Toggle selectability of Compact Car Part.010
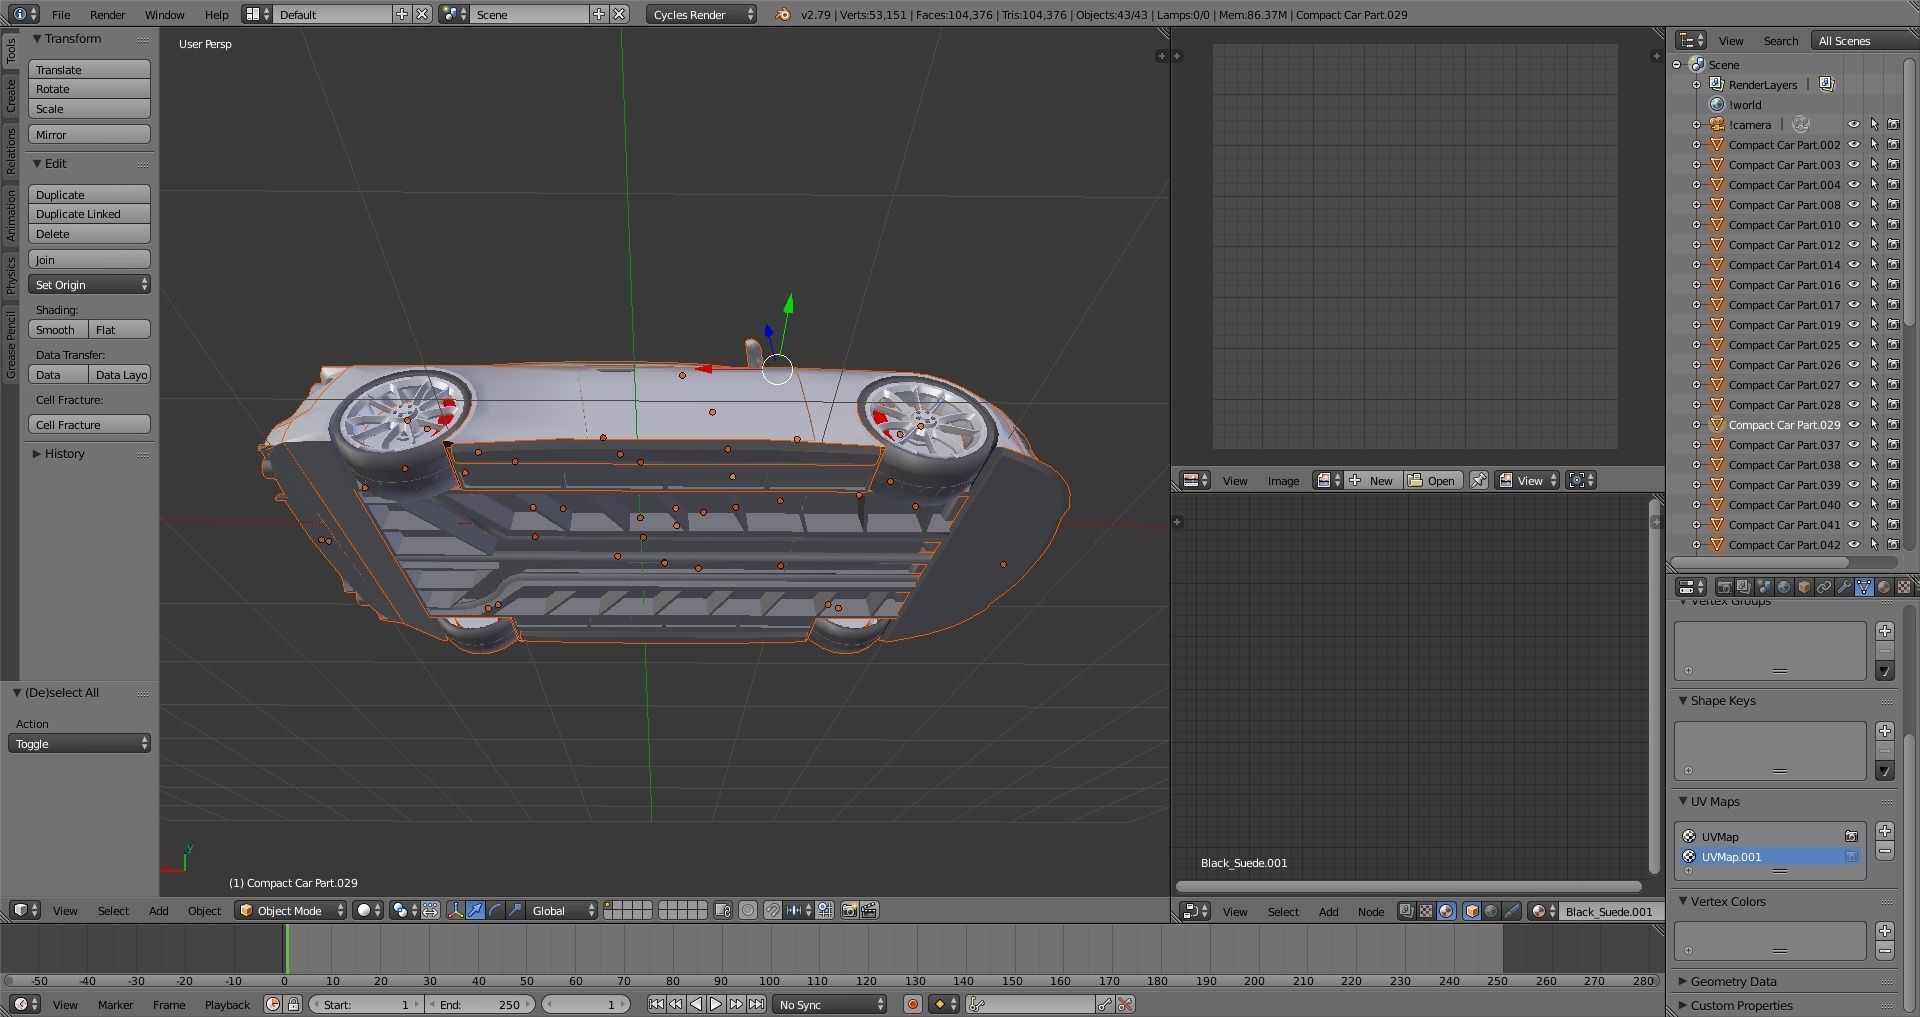This screenshot has width=1920, height=1017. [x=1874, y=225]
